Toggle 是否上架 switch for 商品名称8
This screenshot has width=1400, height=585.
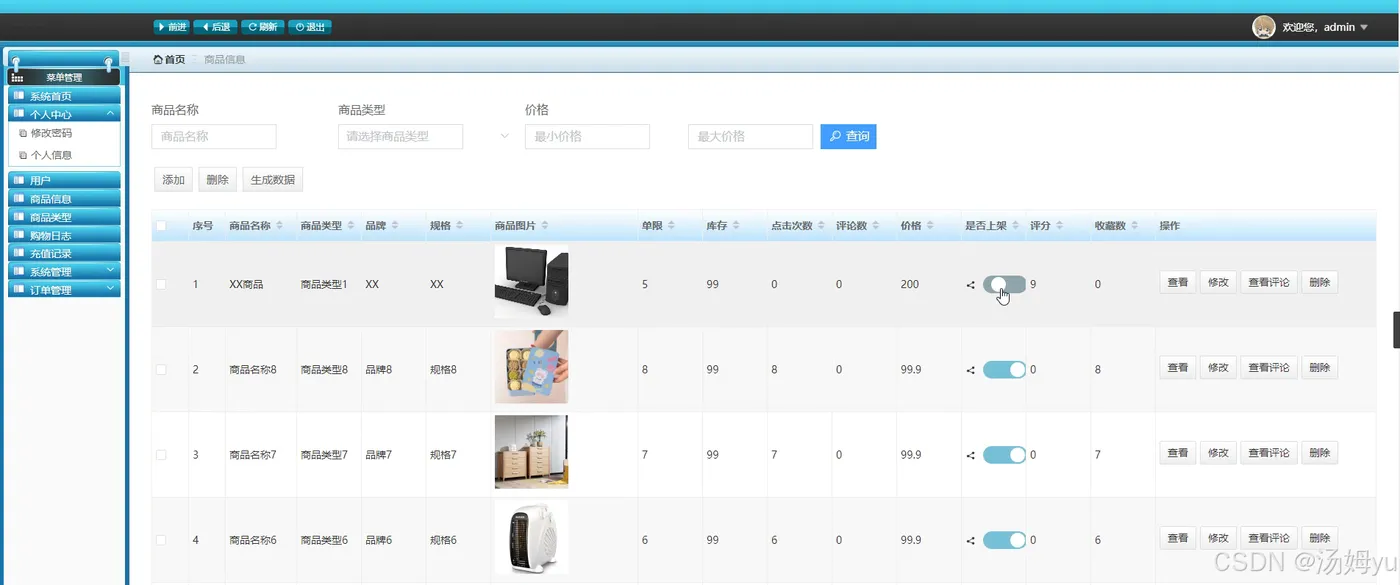pyautogui.click(x=1004, y=369)
